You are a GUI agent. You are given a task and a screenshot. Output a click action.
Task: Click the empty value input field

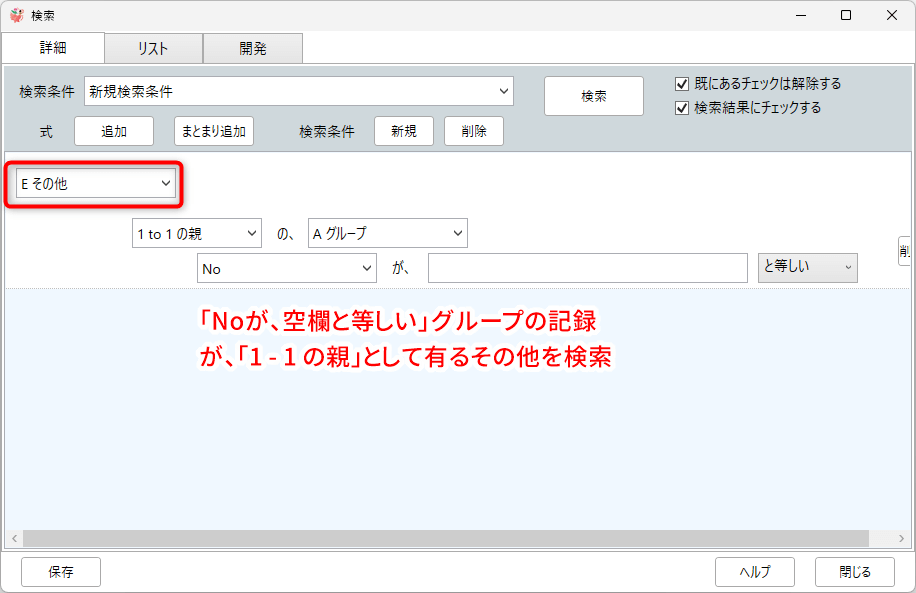coord(587,268)
